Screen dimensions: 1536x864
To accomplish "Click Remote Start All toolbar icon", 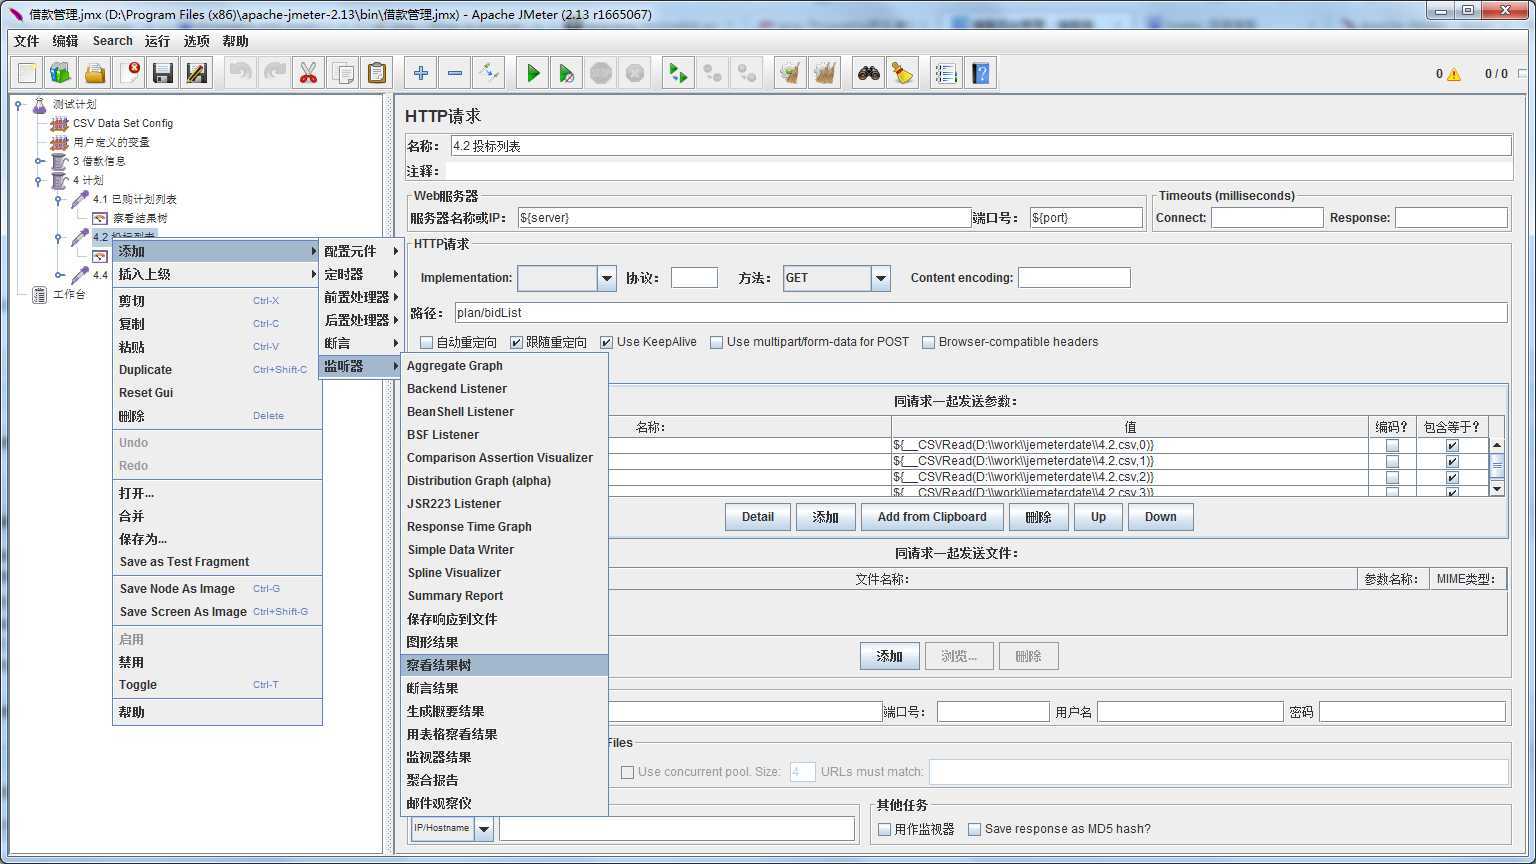I will (x=679, y=73).
